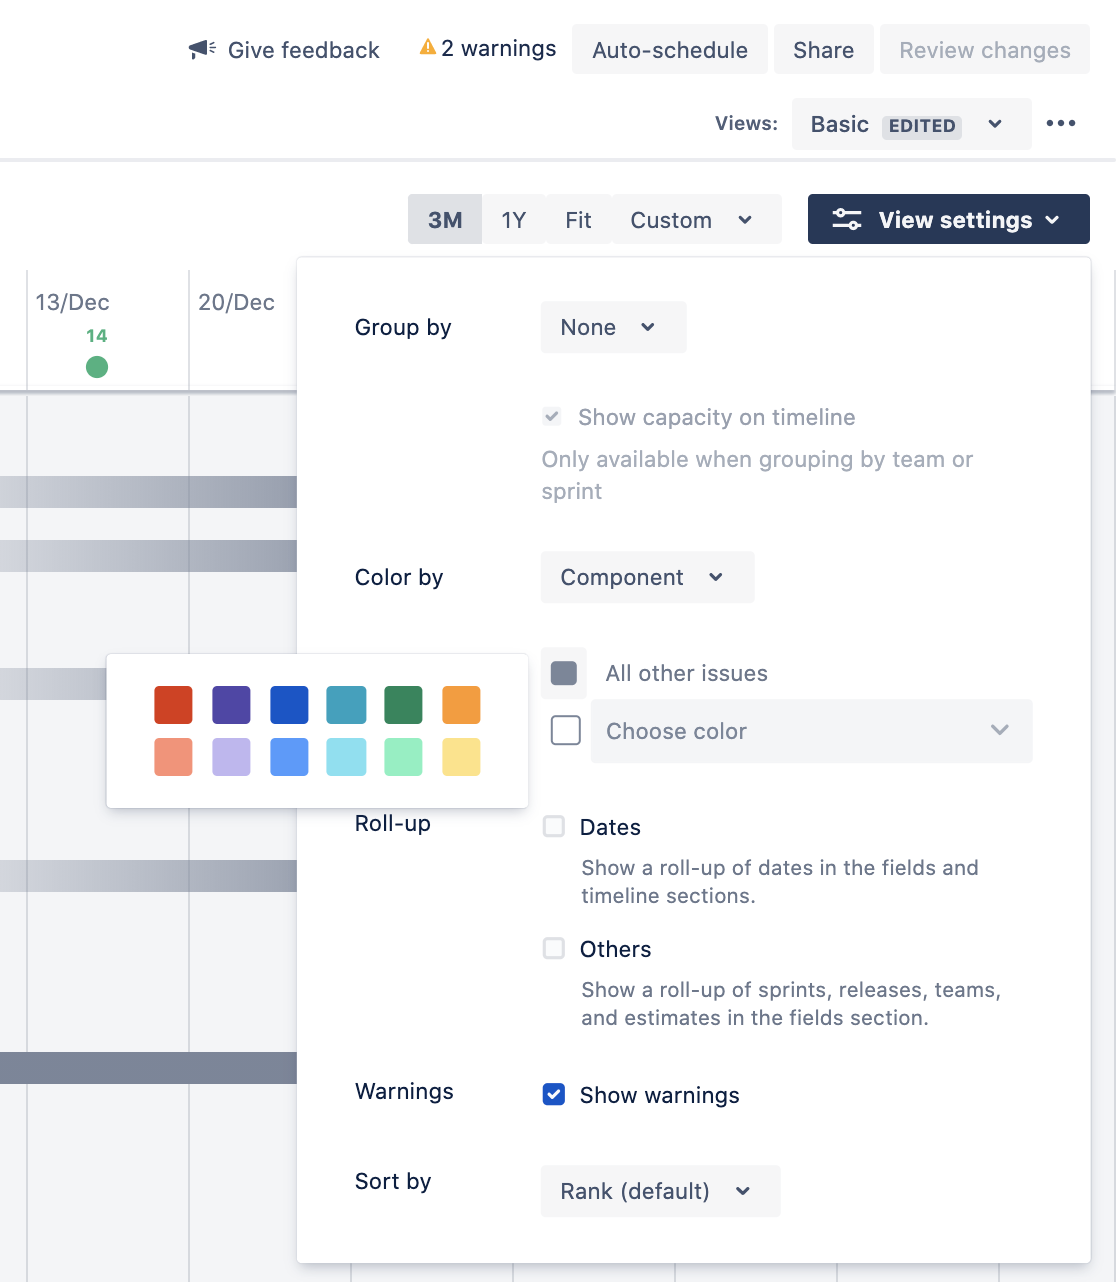Open the Group by None dropdown
Image resolution: width=1116 pixels, height=1282 pixels.
coord(613,327)
